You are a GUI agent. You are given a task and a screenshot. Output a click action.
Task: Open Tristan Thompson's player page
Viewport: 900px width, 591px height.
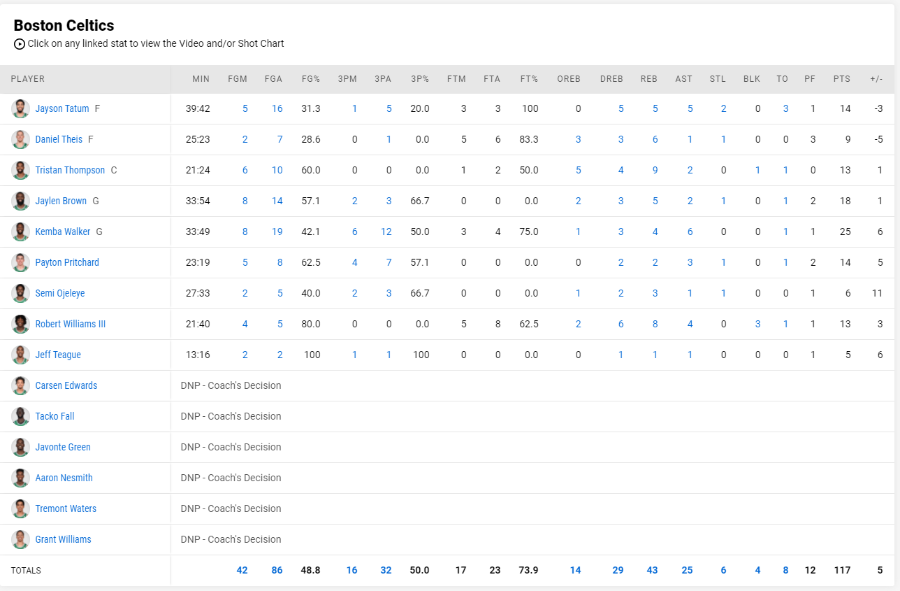point(70,170)
